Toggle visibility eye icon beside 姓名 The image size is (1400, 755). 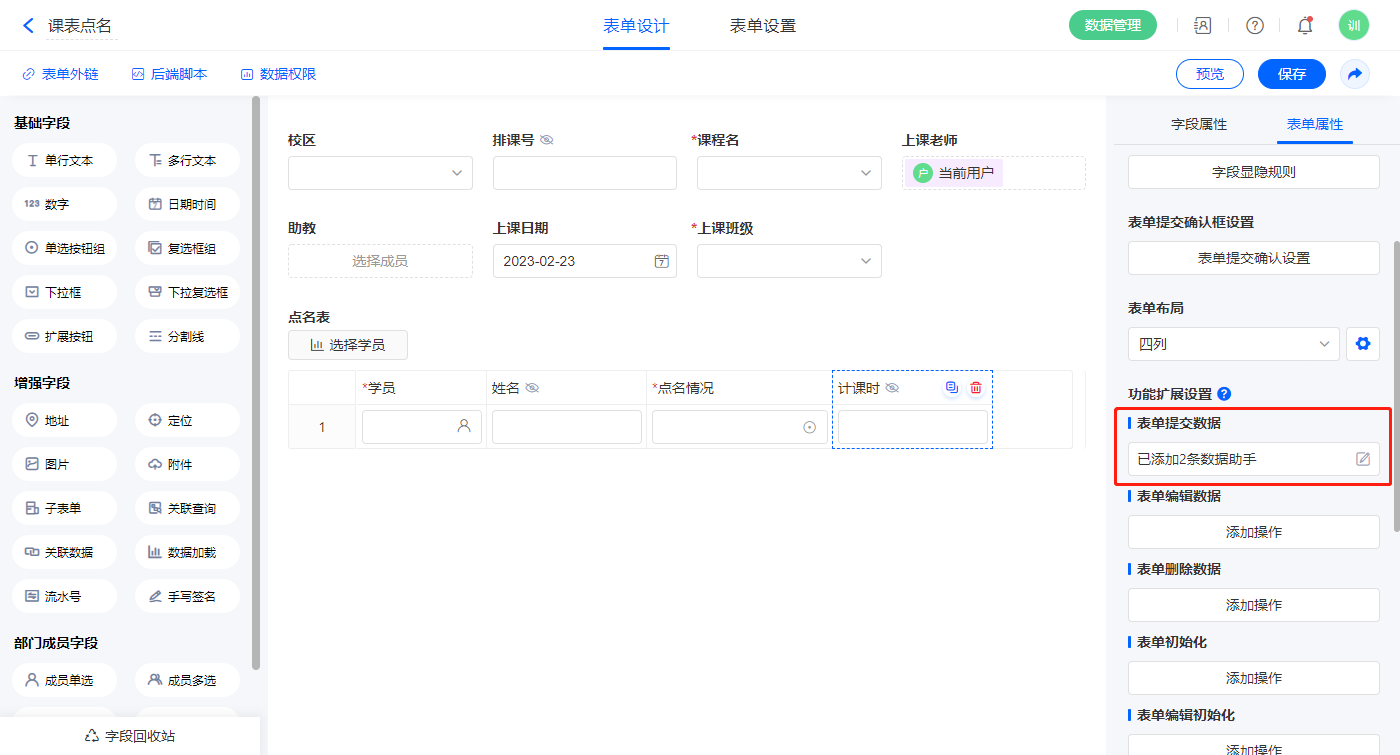pyautogui.click(x=532, y=388)
